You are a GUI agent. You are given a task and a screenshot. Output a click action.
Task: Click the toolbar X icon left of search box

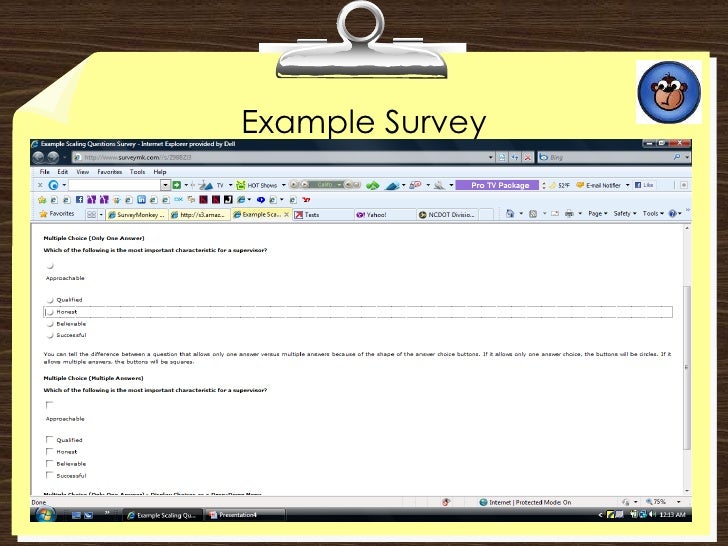[x=40, y=185]
